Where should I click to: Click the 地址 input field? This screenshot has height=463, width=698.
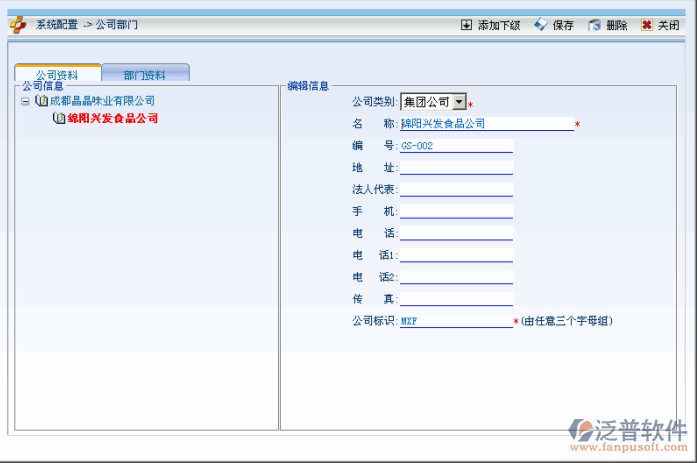[456, 168]
